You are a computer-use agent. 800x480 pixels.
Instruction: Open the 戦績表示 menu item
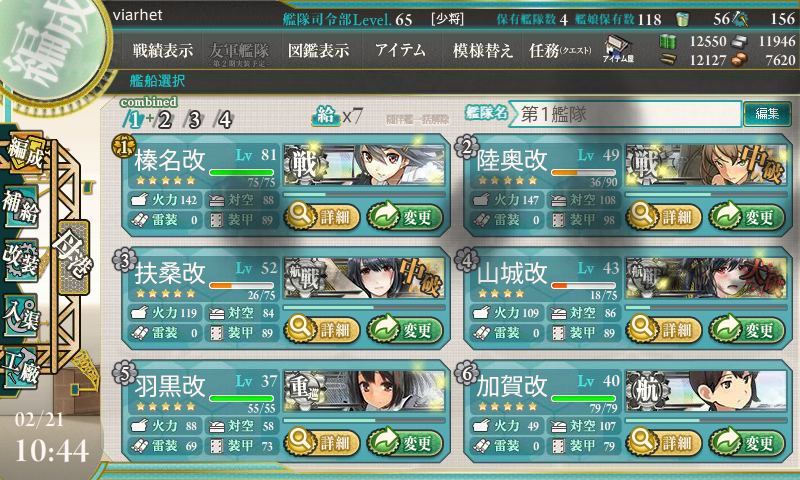click(163, 50)
